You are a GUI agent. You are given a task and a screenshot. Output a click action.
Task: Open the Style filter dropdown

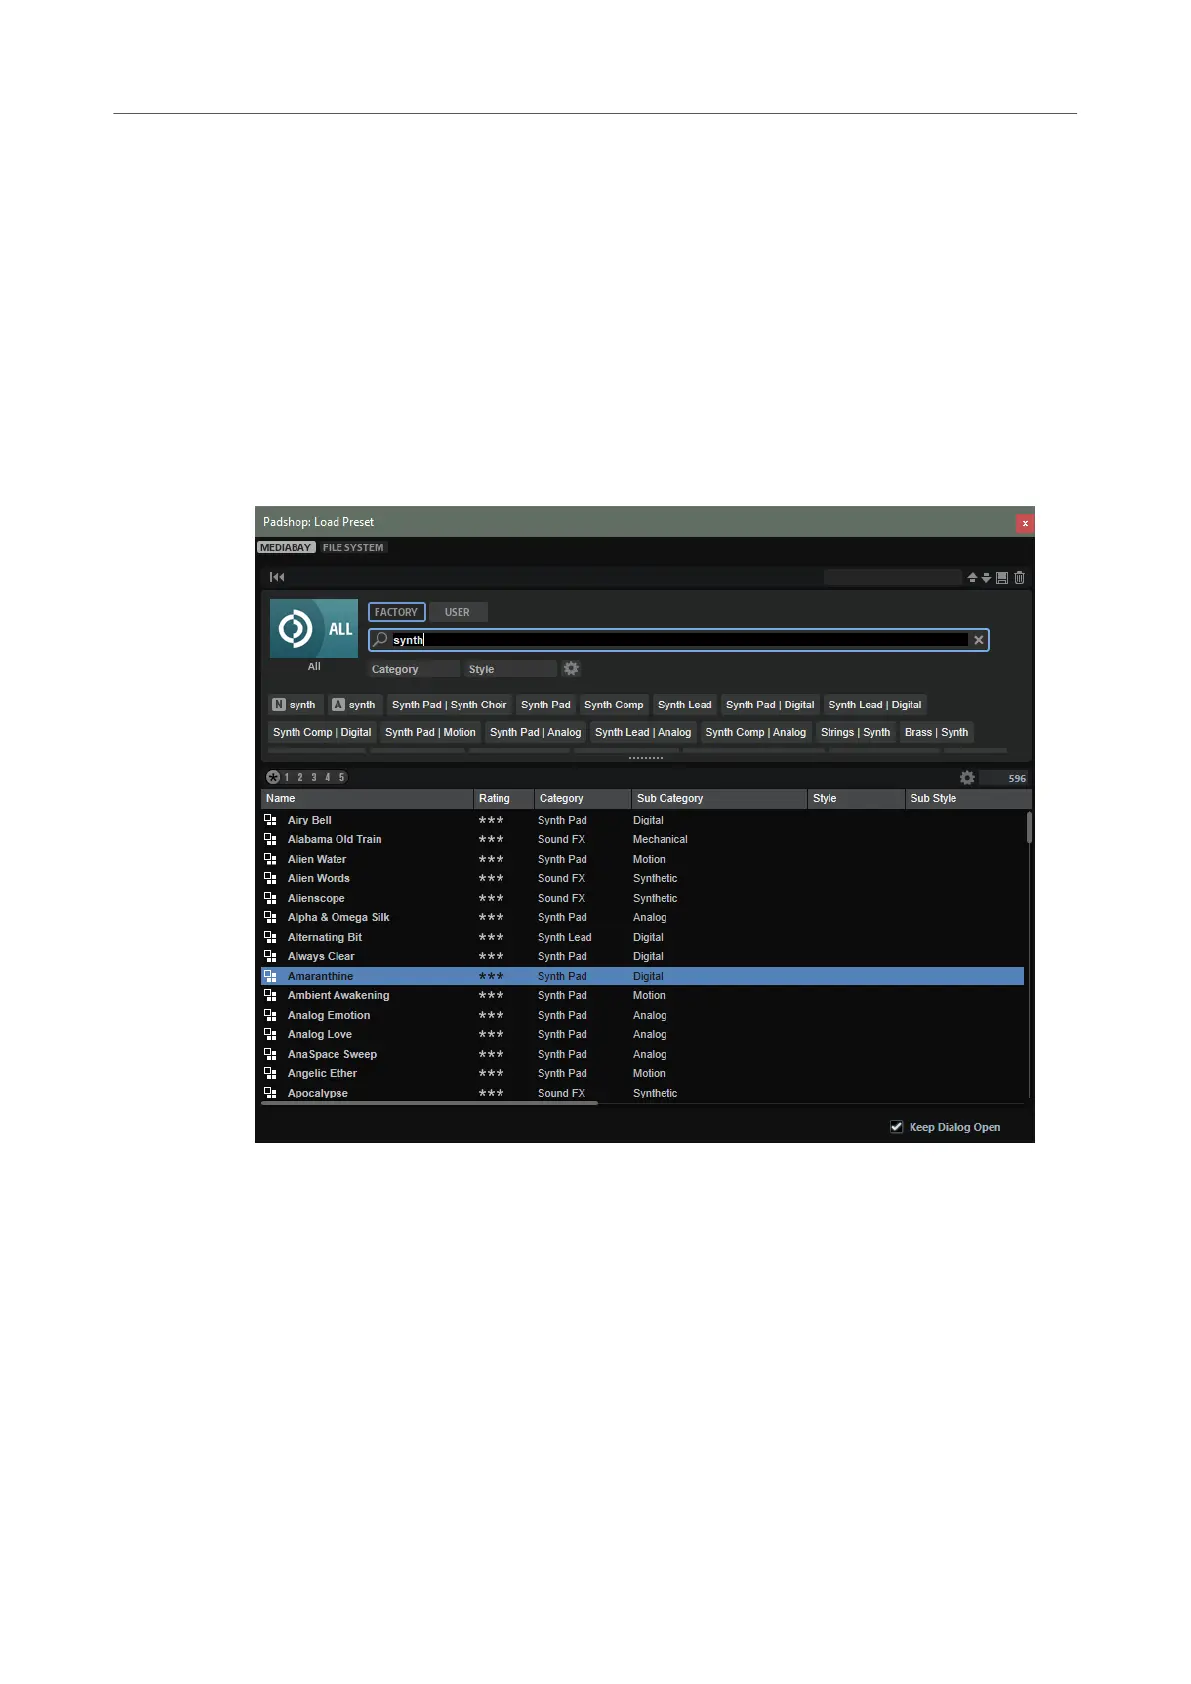[510, 669]
